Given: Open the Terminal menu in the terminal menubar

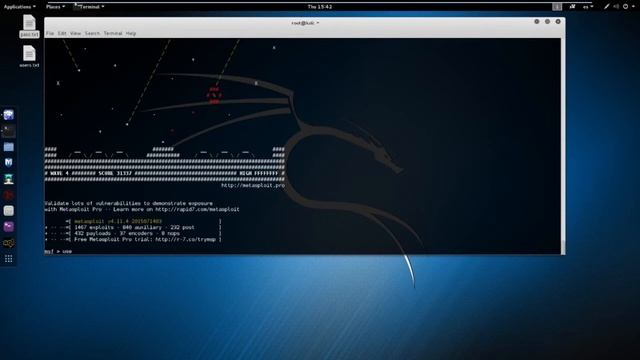Looking at the screenshot, I should click(x=113, y=33).
